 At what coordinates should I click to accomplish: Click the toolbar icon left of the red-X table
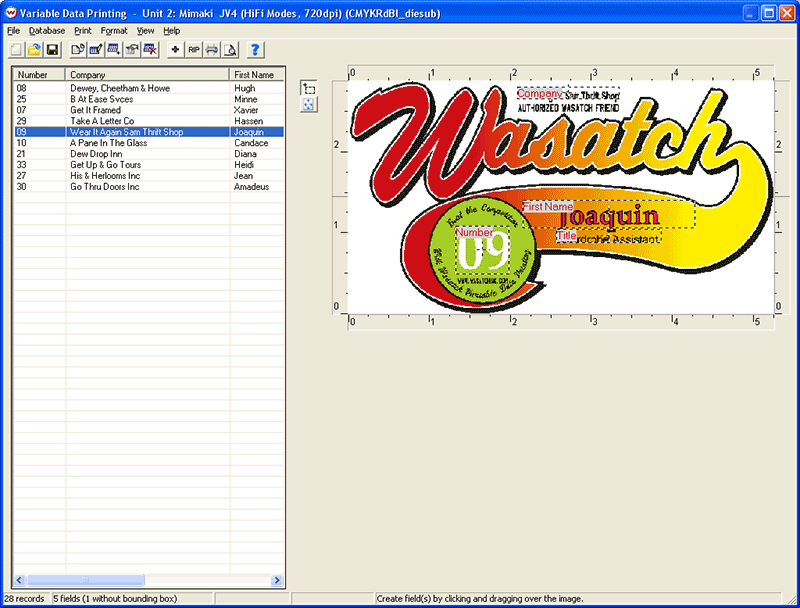(132, 50)
